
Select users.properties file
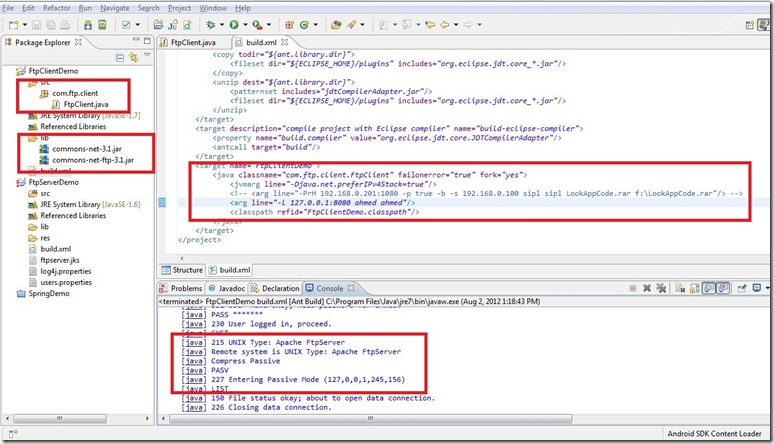(x=66, y=283)
